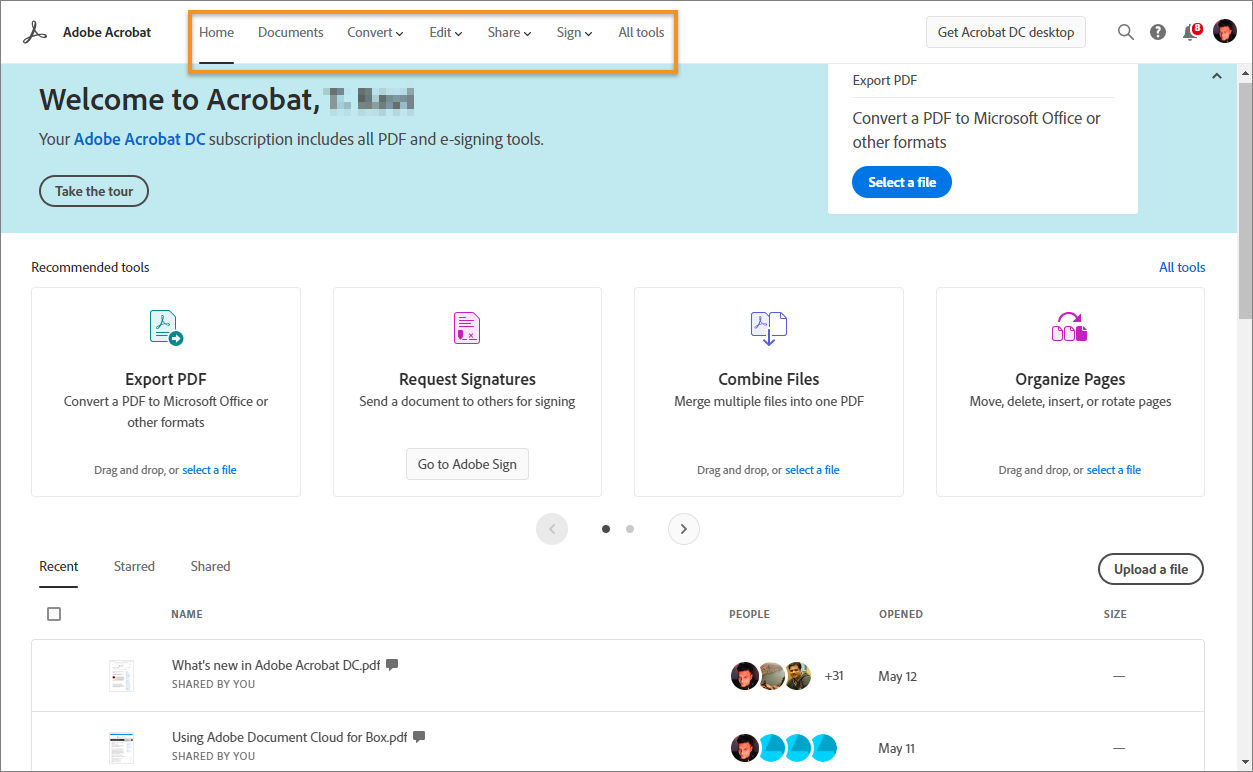
Task: Sort by the OPENED column header
Action: (x=901, y=614)
